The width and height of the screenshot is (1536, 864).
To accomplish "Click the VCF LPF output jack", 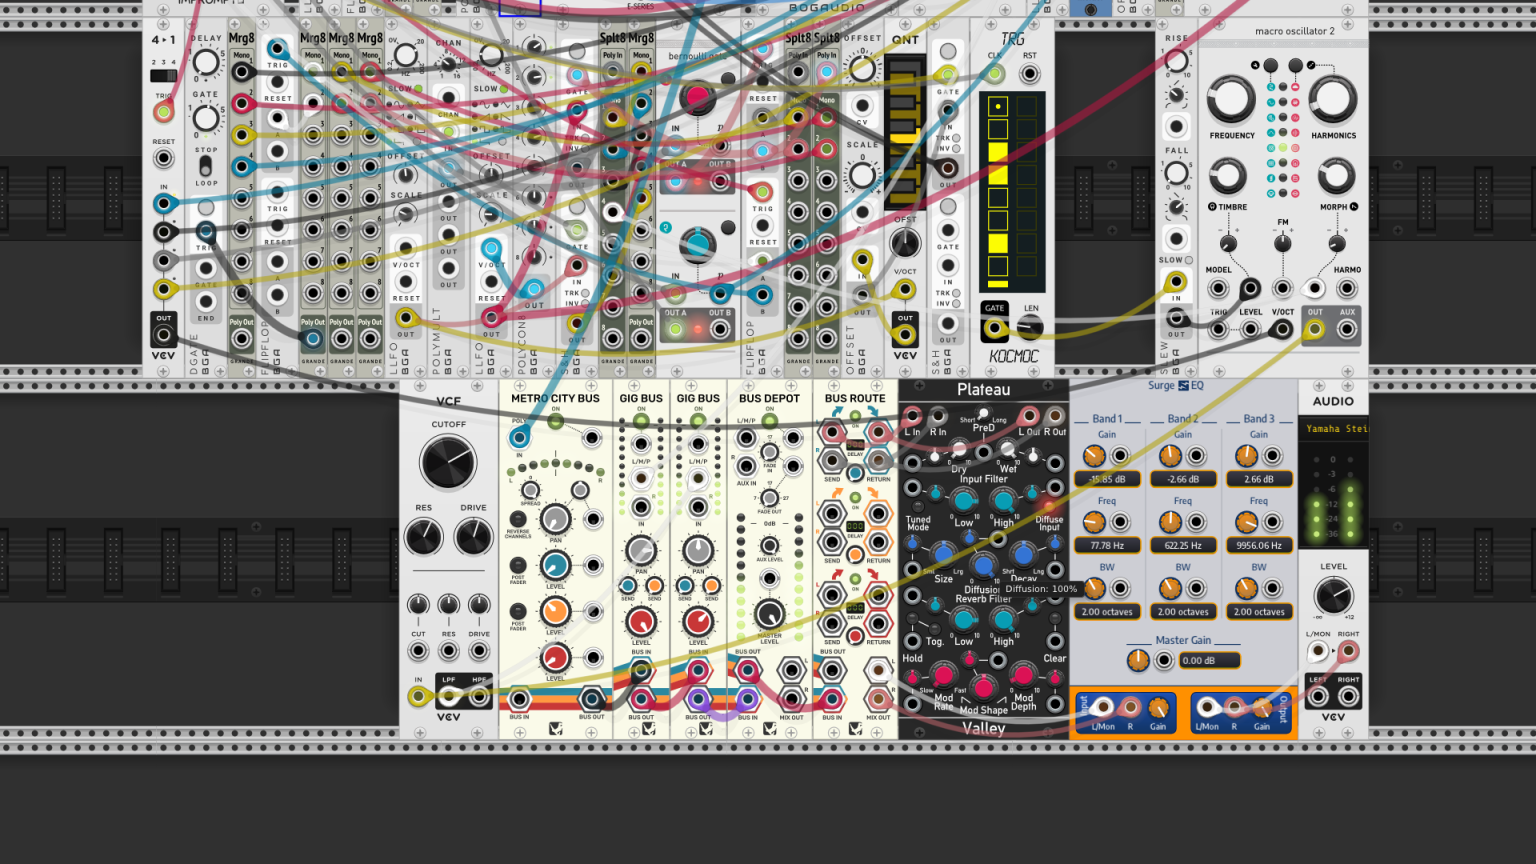I will tap(449, 696).
